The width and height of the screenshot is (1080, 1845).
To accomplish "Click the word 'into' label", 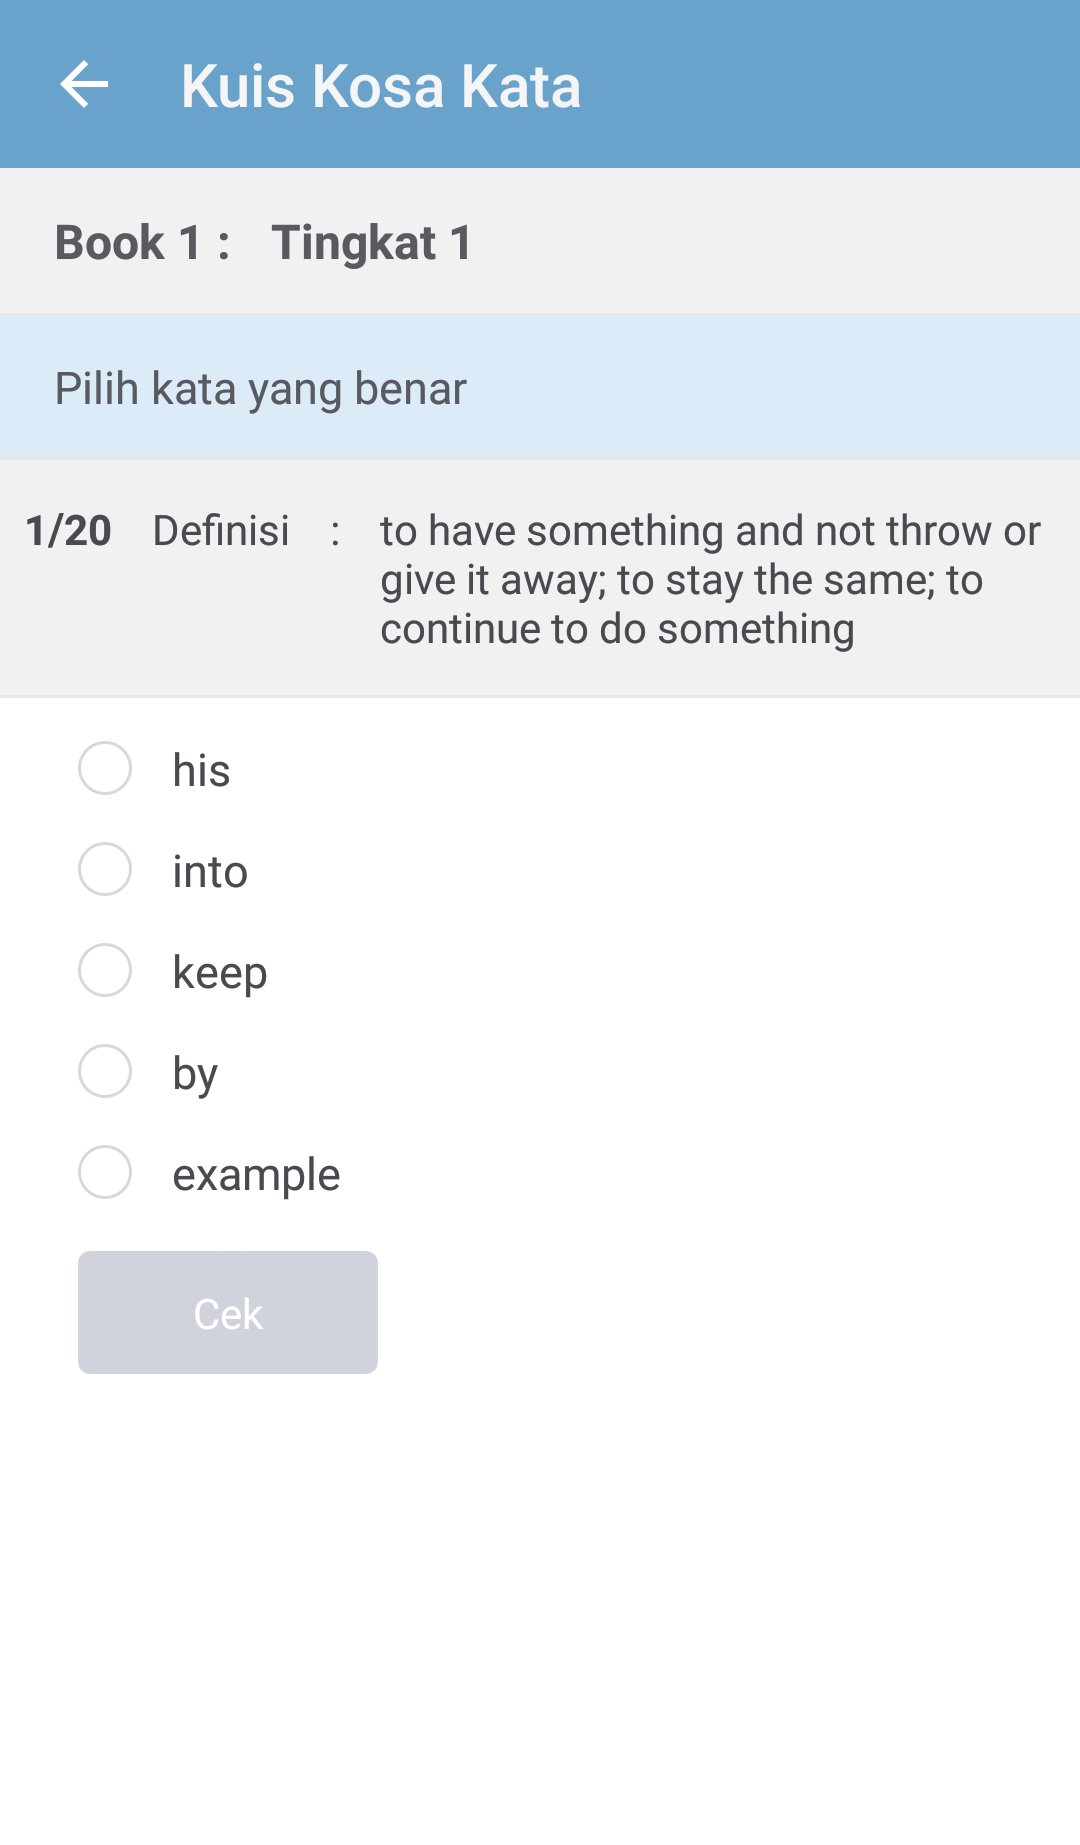I will tap(210, 872).
